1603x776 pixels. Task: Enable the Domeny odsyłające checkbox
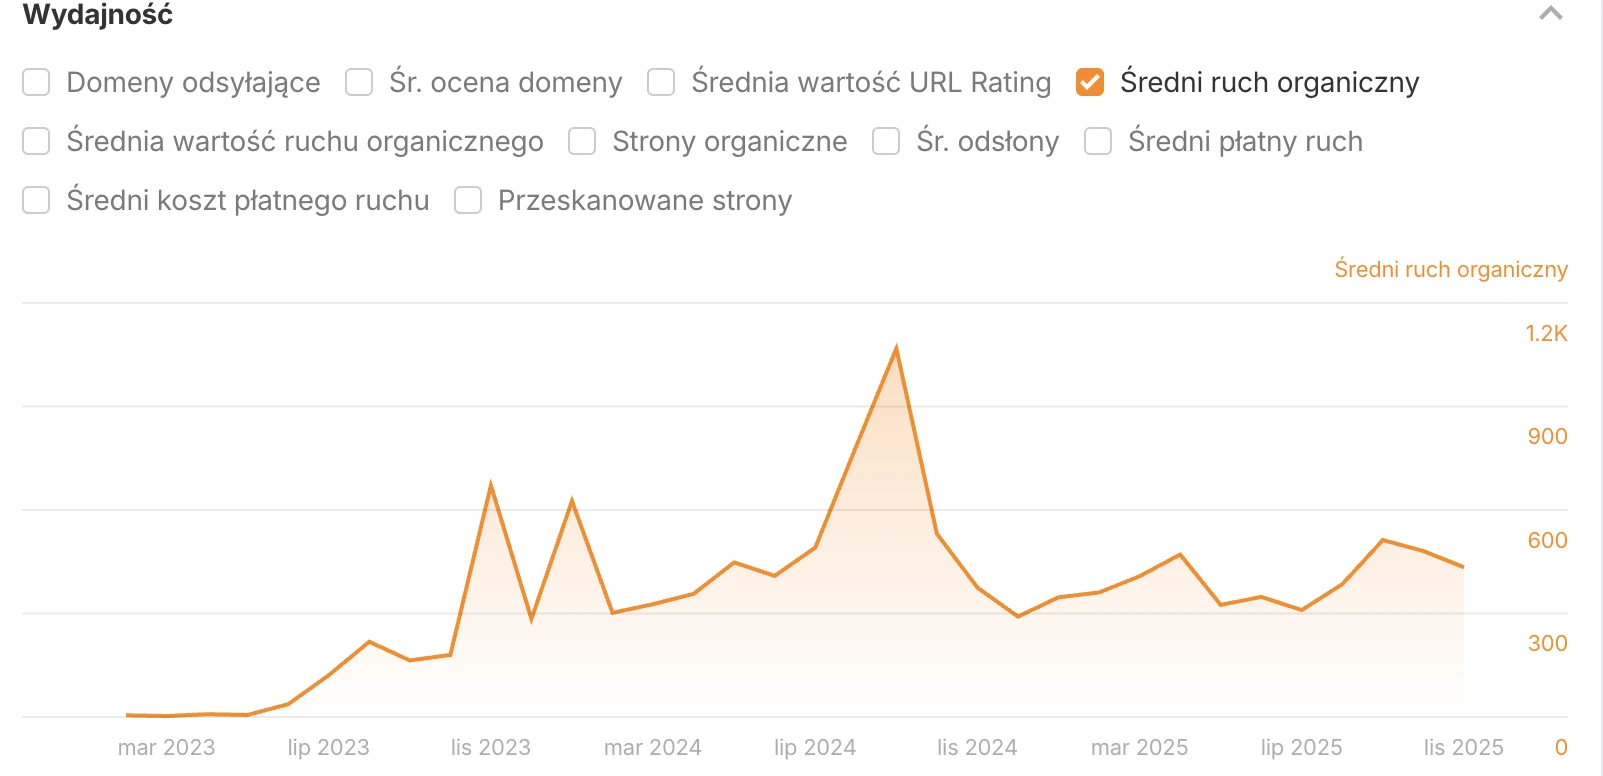coord(36,82)
